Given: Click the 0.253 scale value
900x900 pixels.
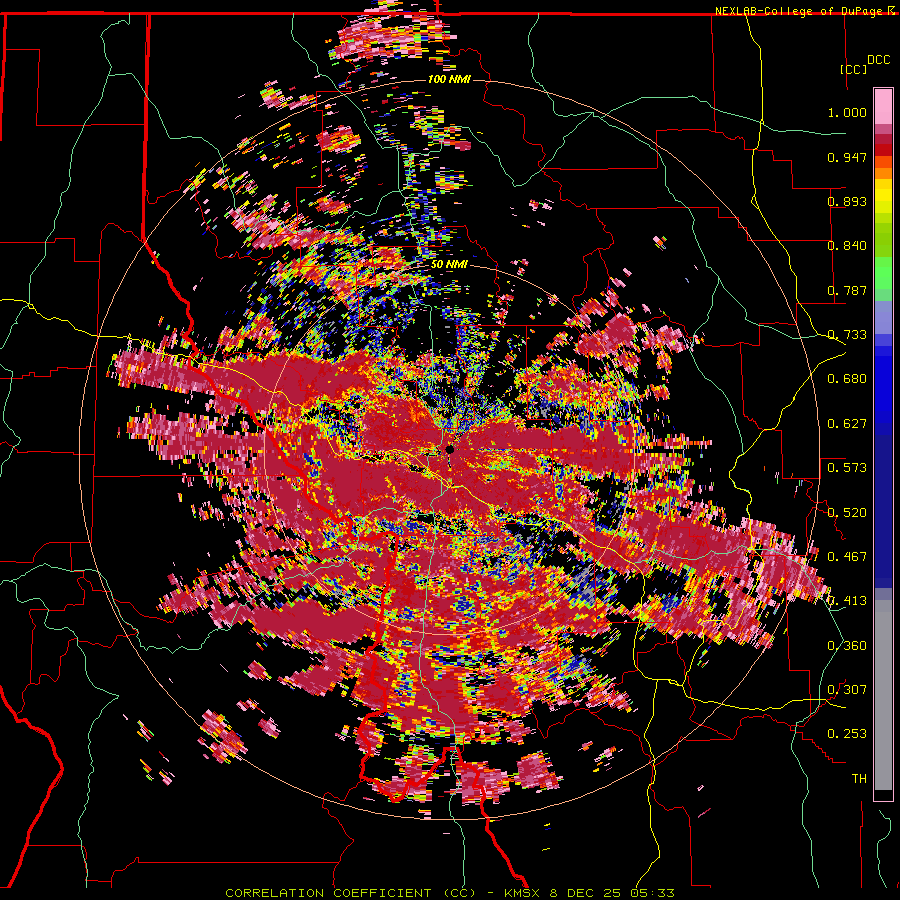Looking at the screenshot, I should (847, 734).
